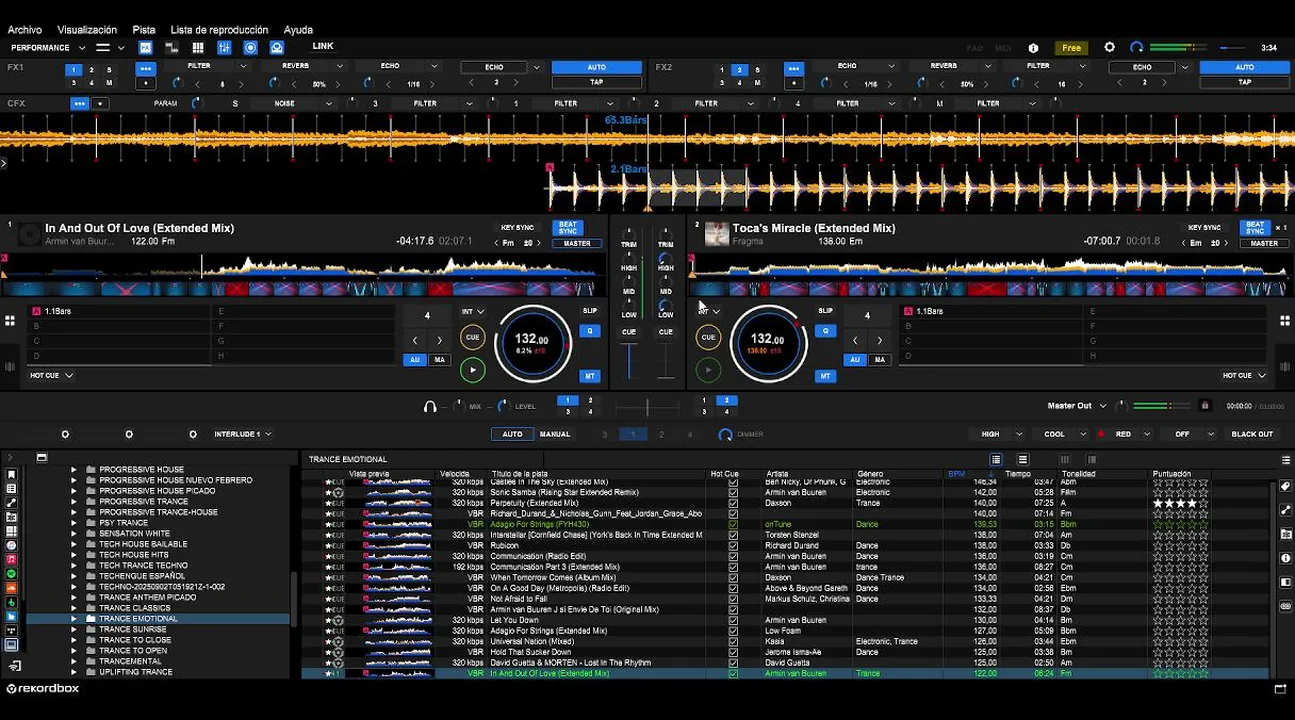Viewport: 1295px width, 720px height.
Task: Open Ayuda menu
Action: 298,30
